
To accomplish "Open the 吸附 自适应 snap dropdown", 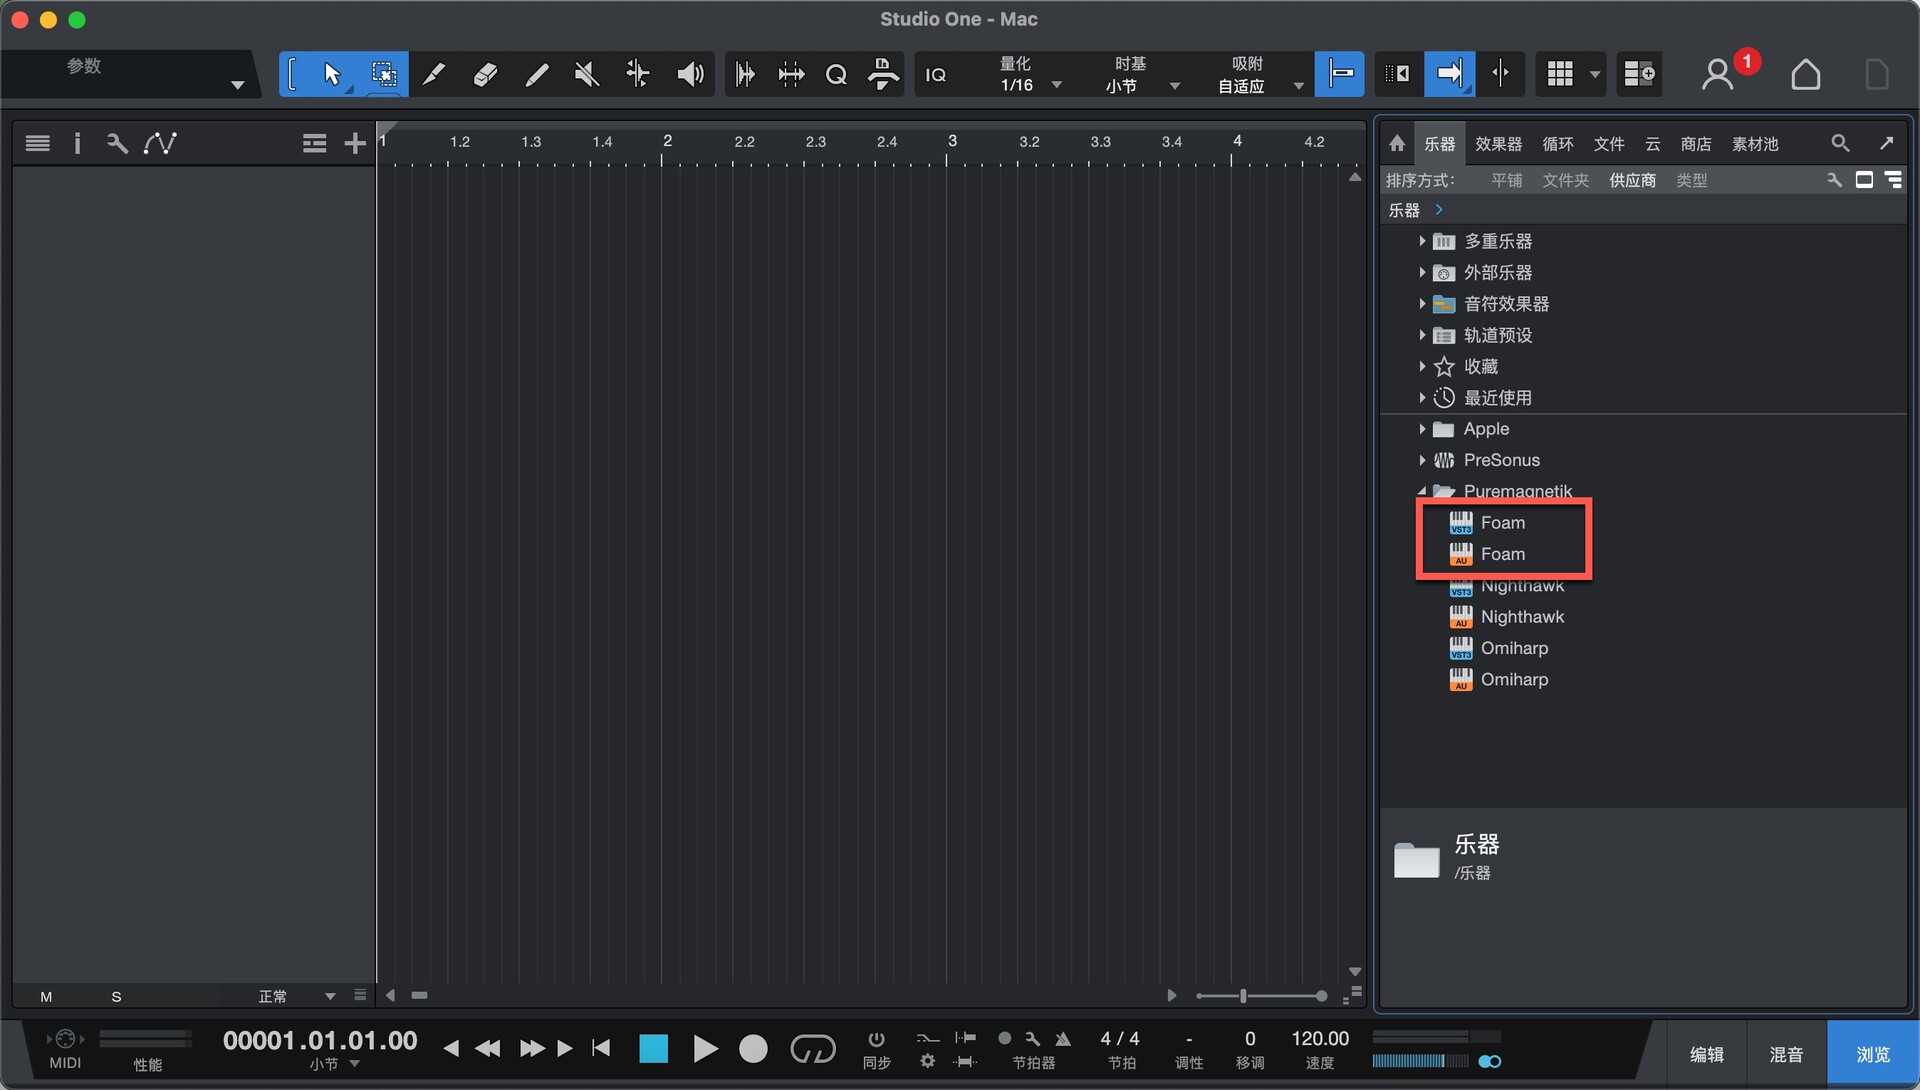I will tap(1259, 75).
